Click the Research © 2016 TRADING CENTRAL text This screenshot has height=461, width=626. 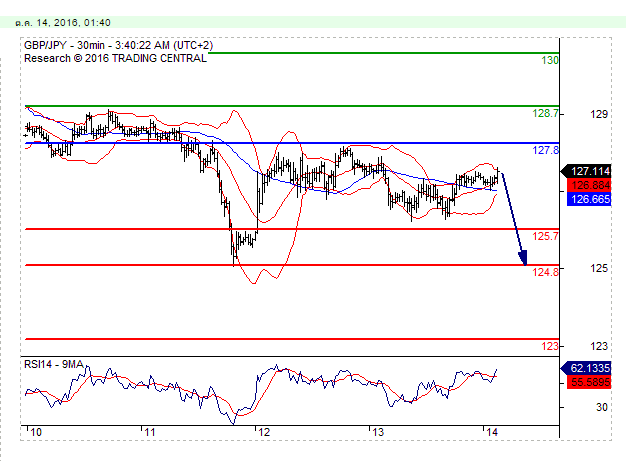click(115, 58)
